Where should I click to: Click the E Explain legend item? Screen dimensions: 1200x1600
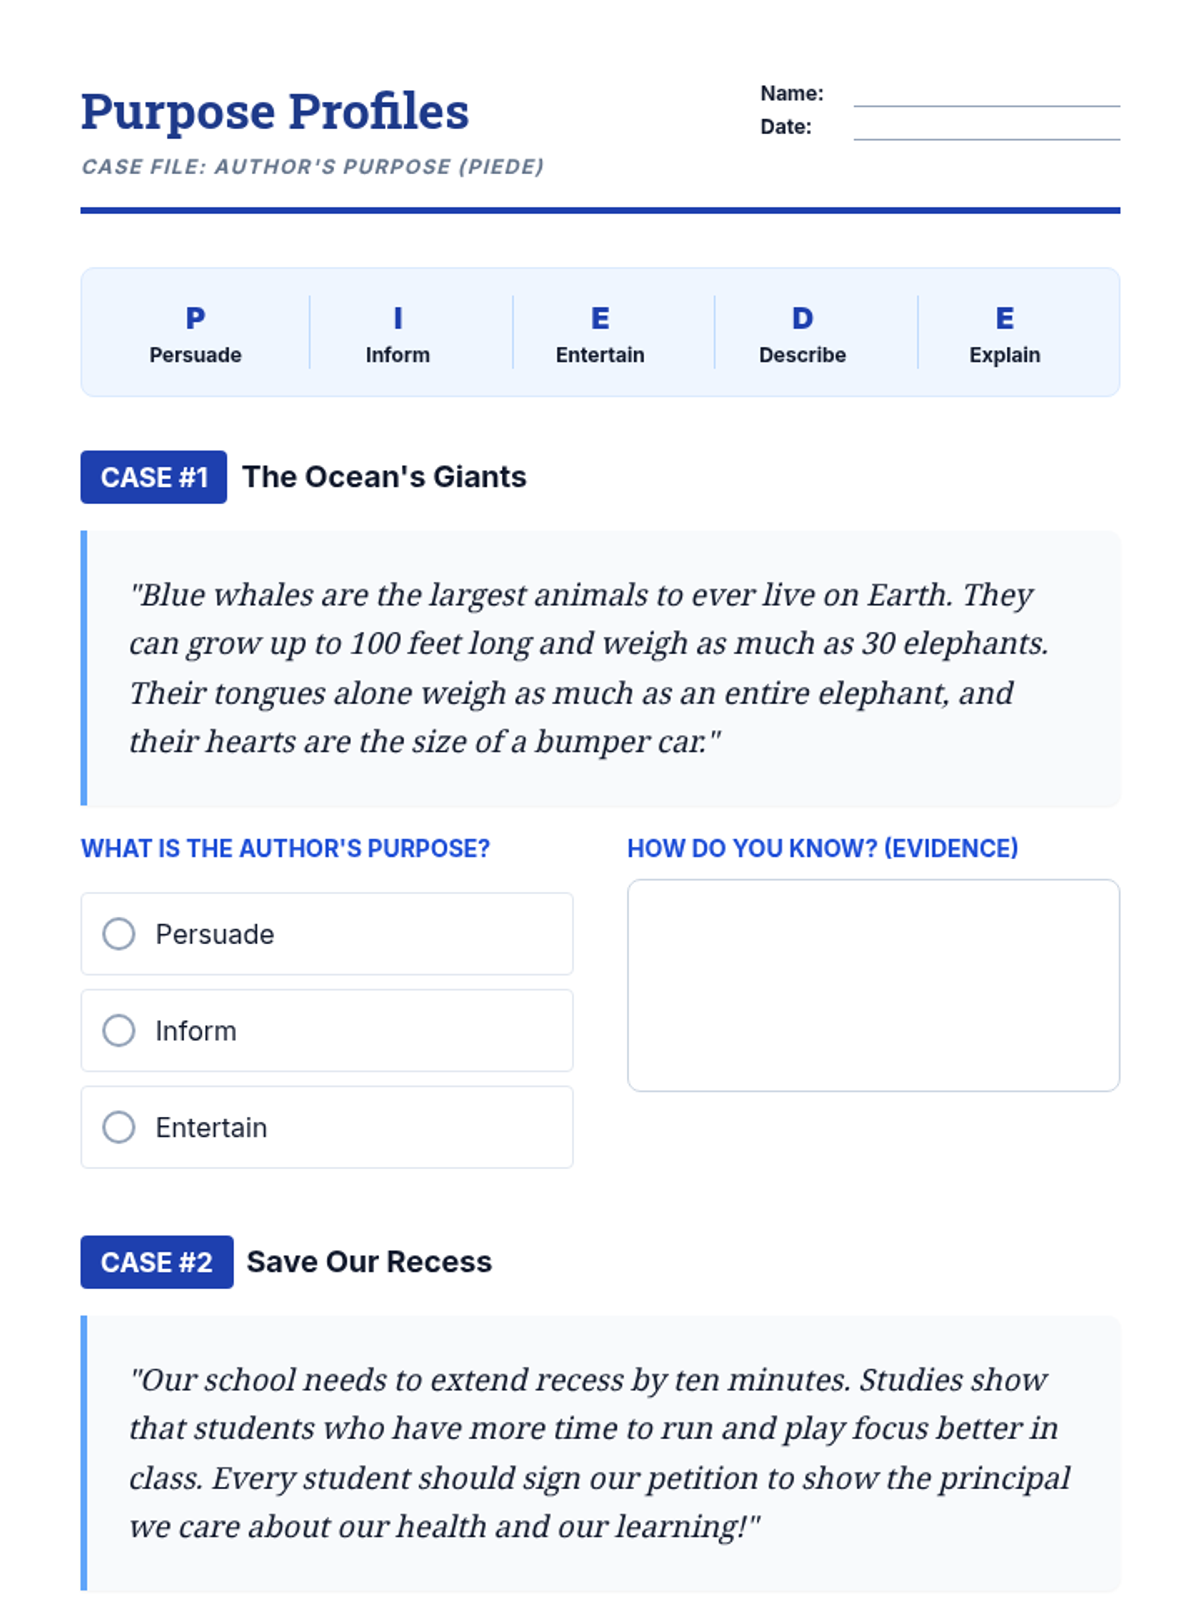pos(1005,333)
